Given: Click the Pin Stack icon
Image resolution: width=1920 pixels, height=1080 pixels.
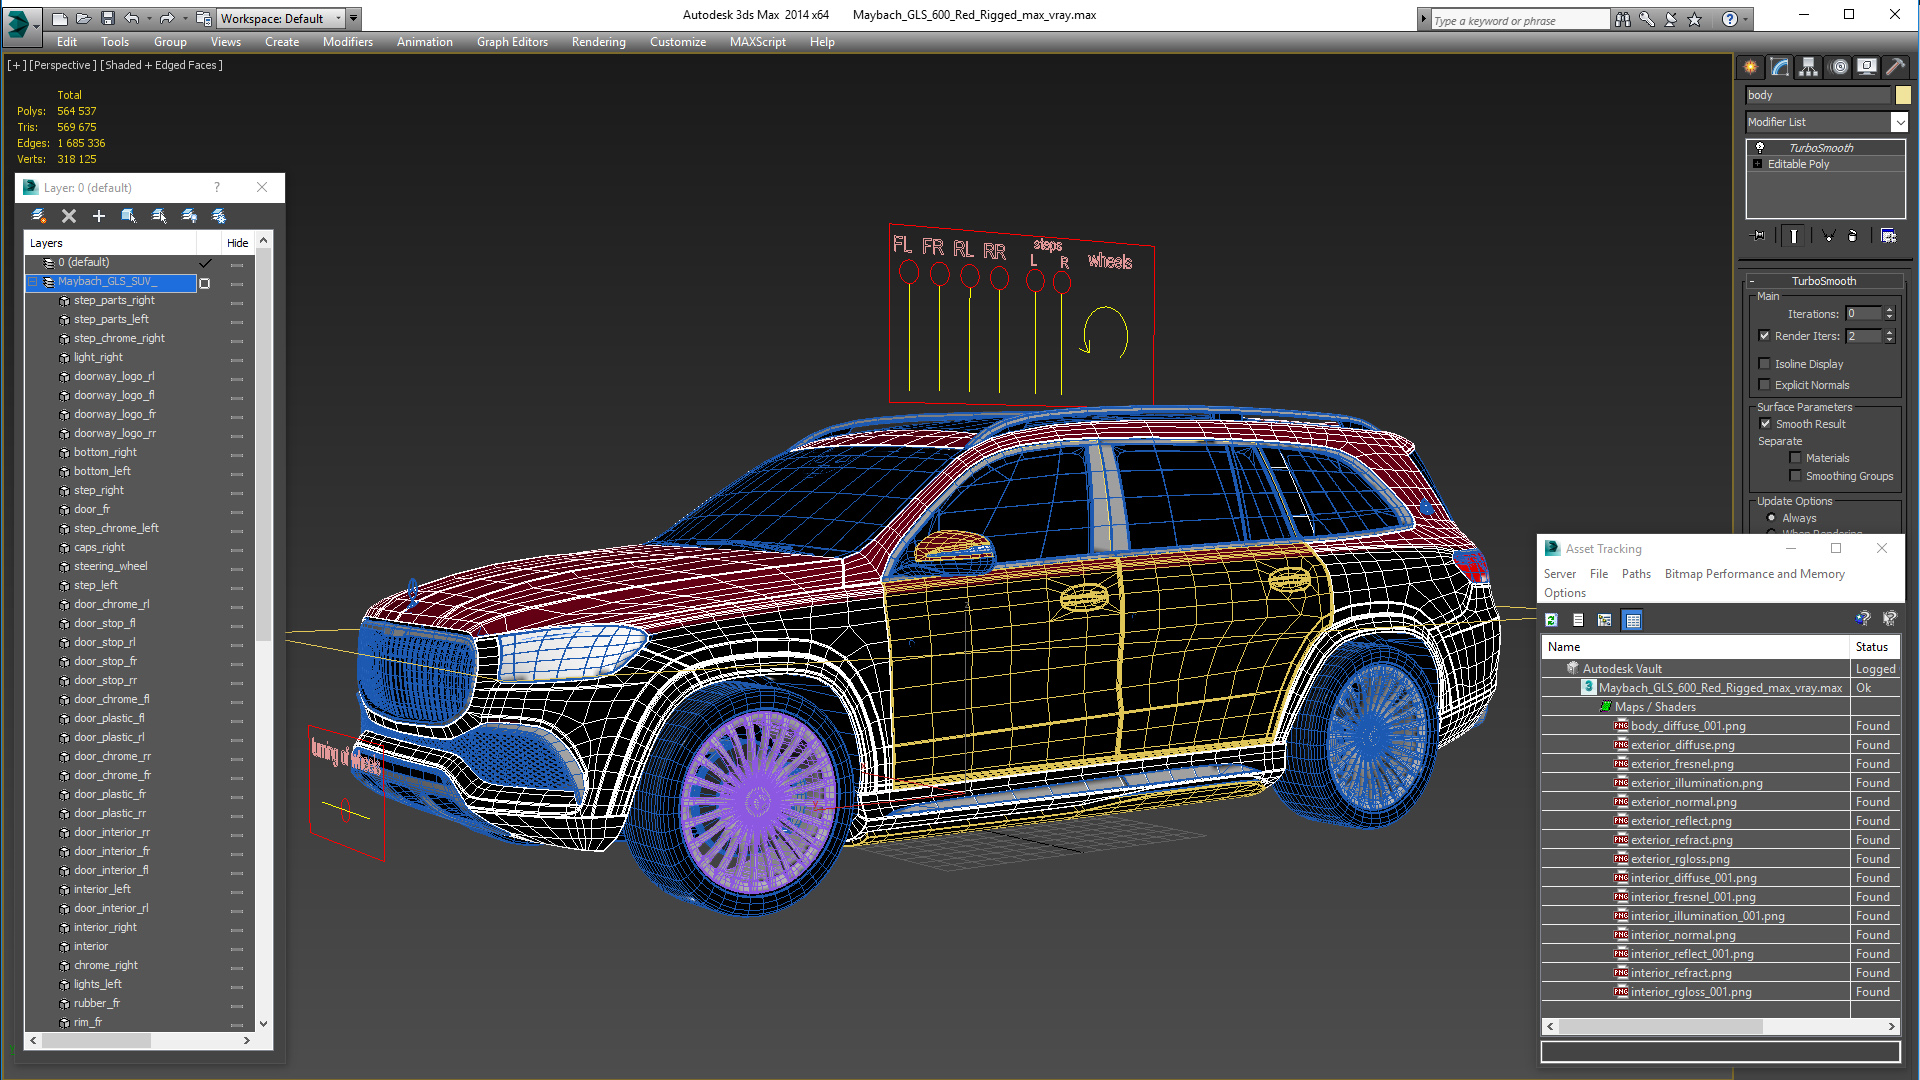Looking at the screenshot, I should [1759, 236].
